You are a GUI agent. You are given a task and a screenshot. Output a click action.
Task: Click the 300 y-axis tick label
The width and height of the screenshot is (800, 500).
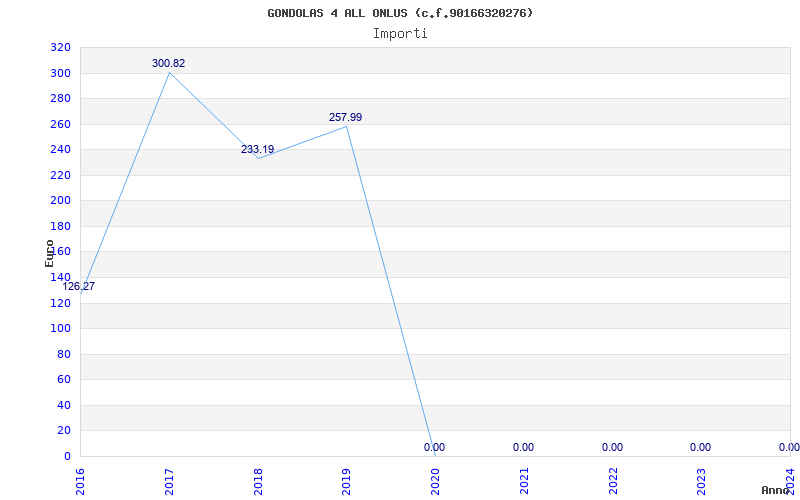pos(60,73)
